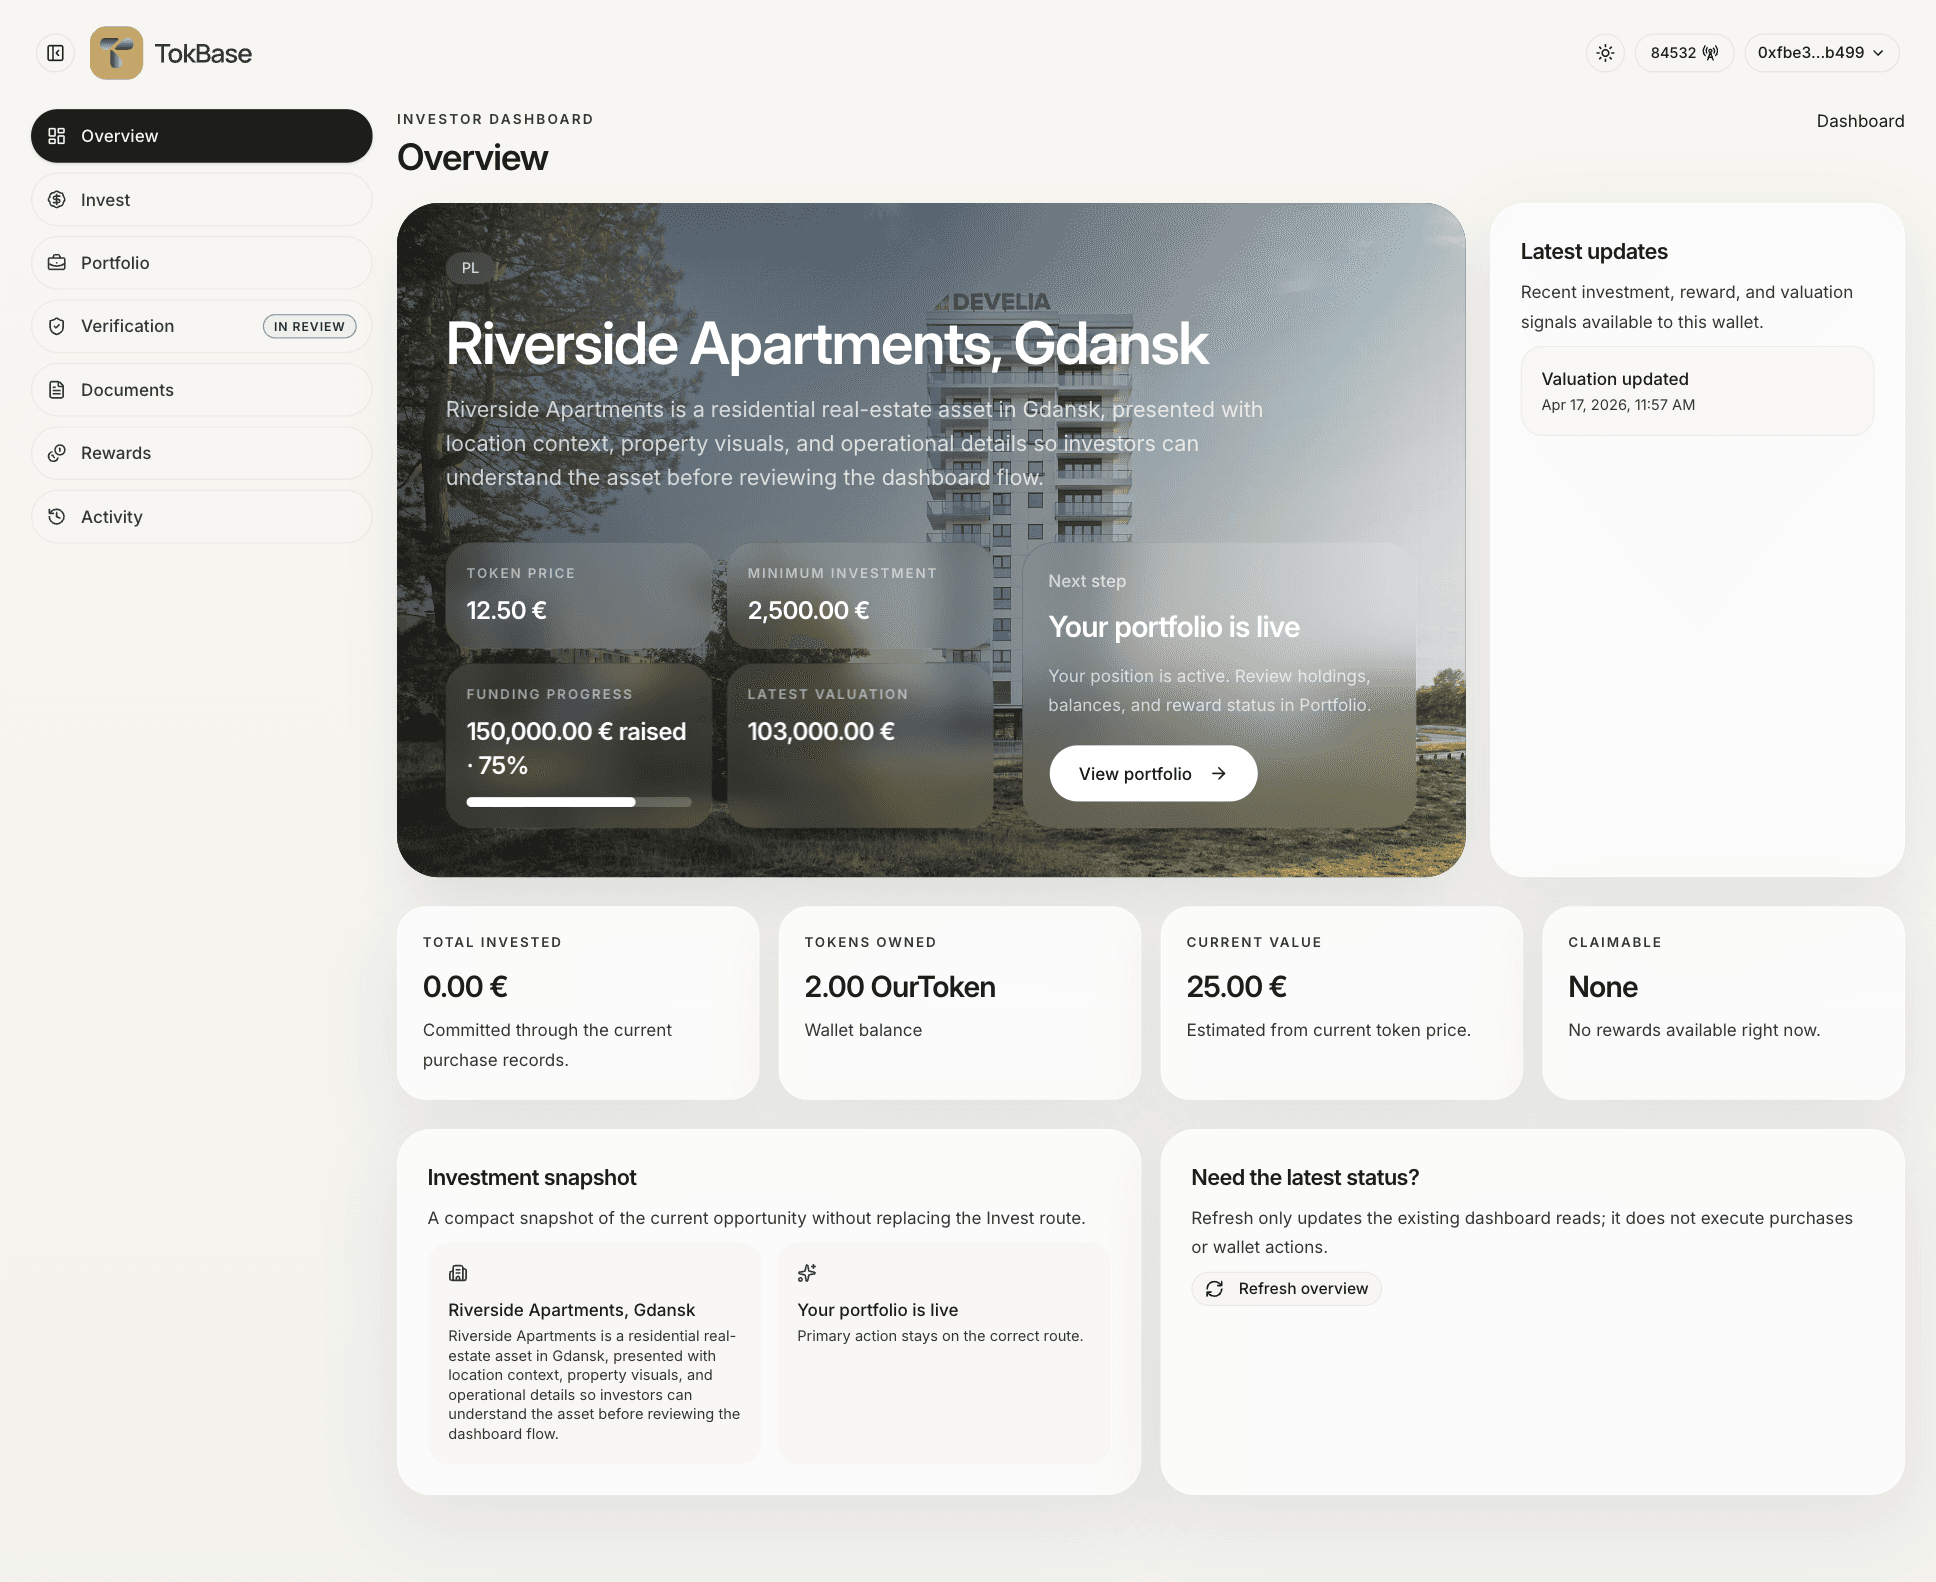Click the antenna icon beside 84532
1936x1582 pixels.
coord(1711,53)
